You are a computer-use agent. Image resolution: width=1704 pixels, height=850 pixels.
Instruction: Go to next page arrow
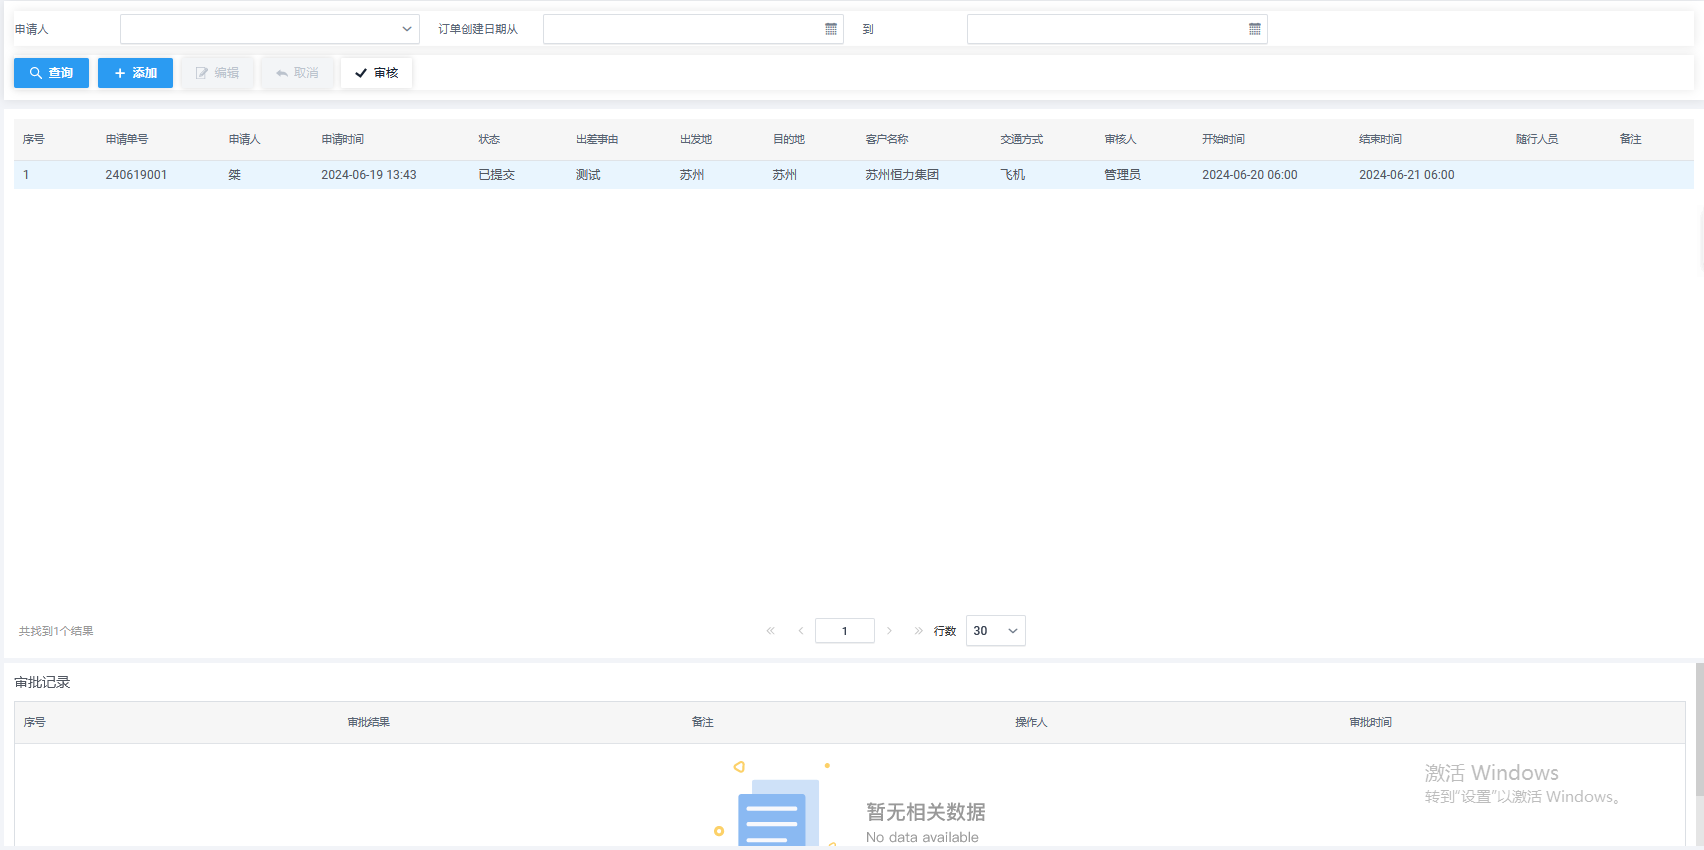[x=889, y=631]
